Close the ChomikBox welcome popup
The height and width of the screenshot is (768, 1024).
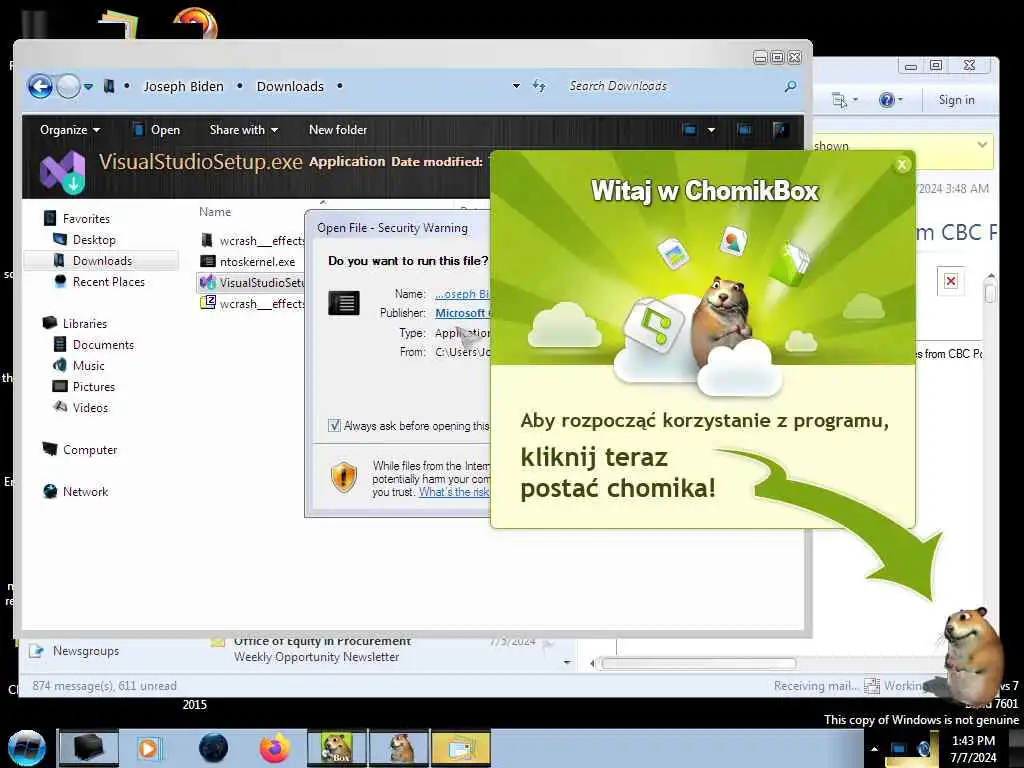[902, 165]
